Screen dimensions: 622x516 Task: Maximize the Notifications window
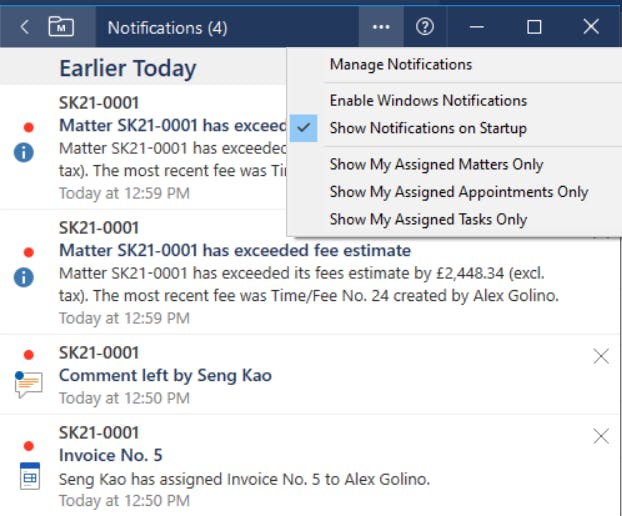pyautogui.click(x=534, y=27)
